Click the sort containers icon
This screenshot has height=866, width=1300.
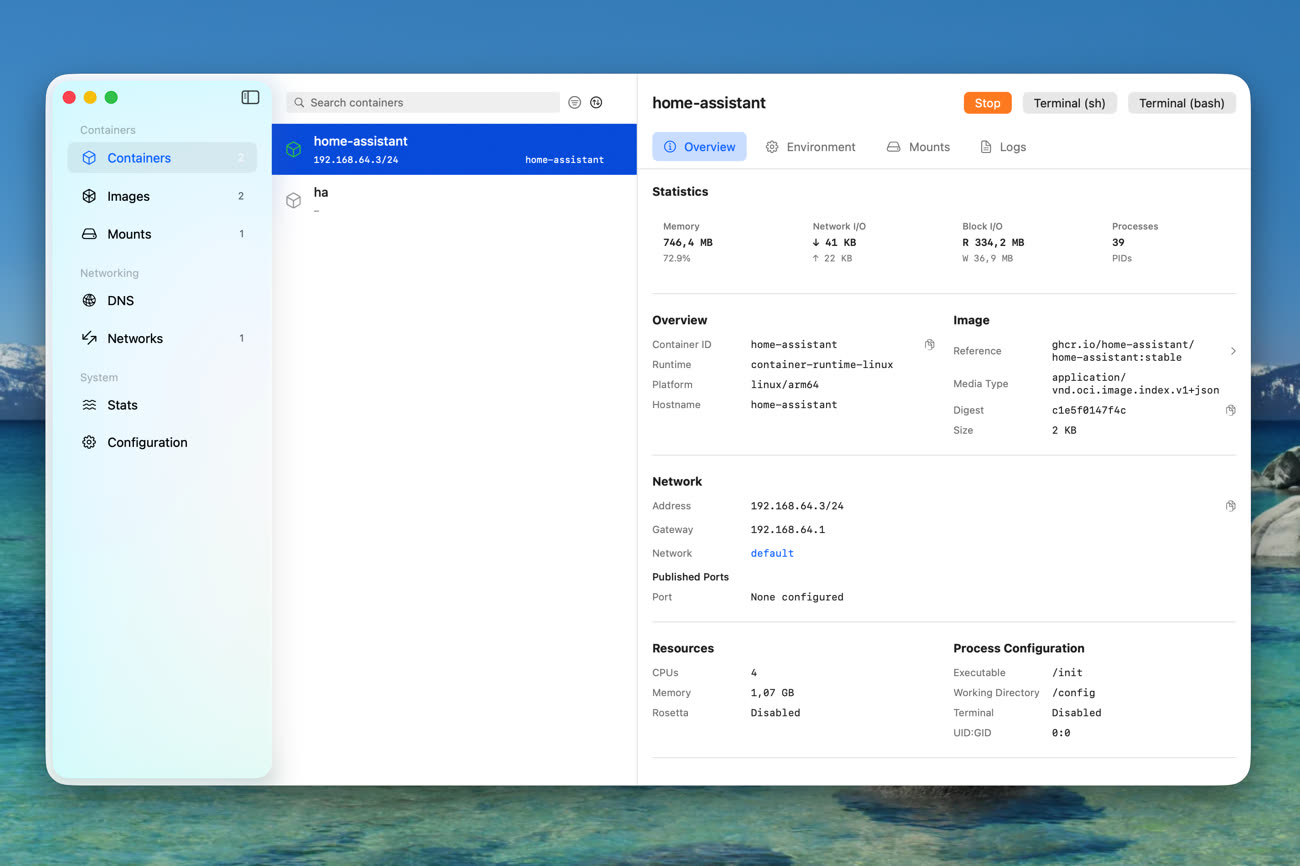[x=596, y=102]
